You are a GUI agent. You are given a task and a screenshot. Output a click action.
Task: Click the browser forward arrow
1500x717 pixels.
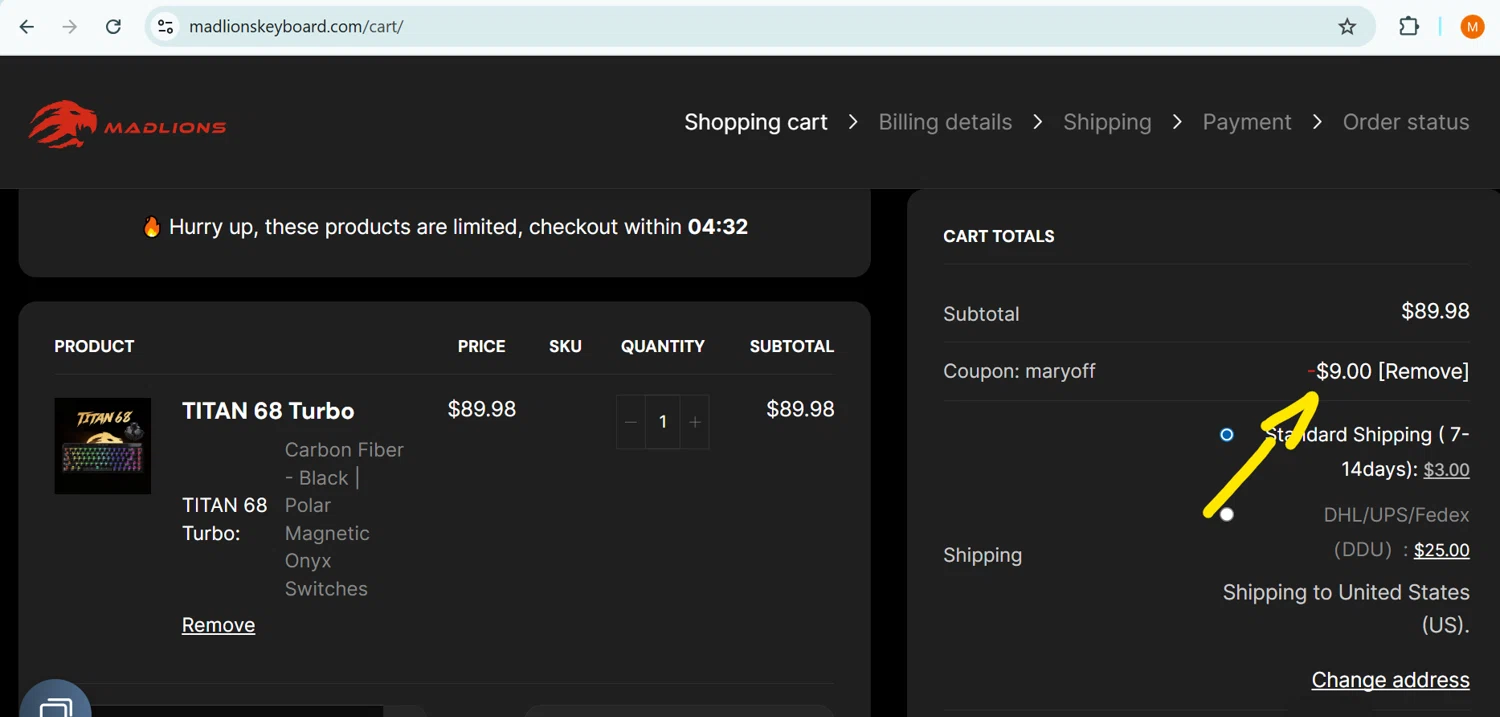[x=70, y=27]
